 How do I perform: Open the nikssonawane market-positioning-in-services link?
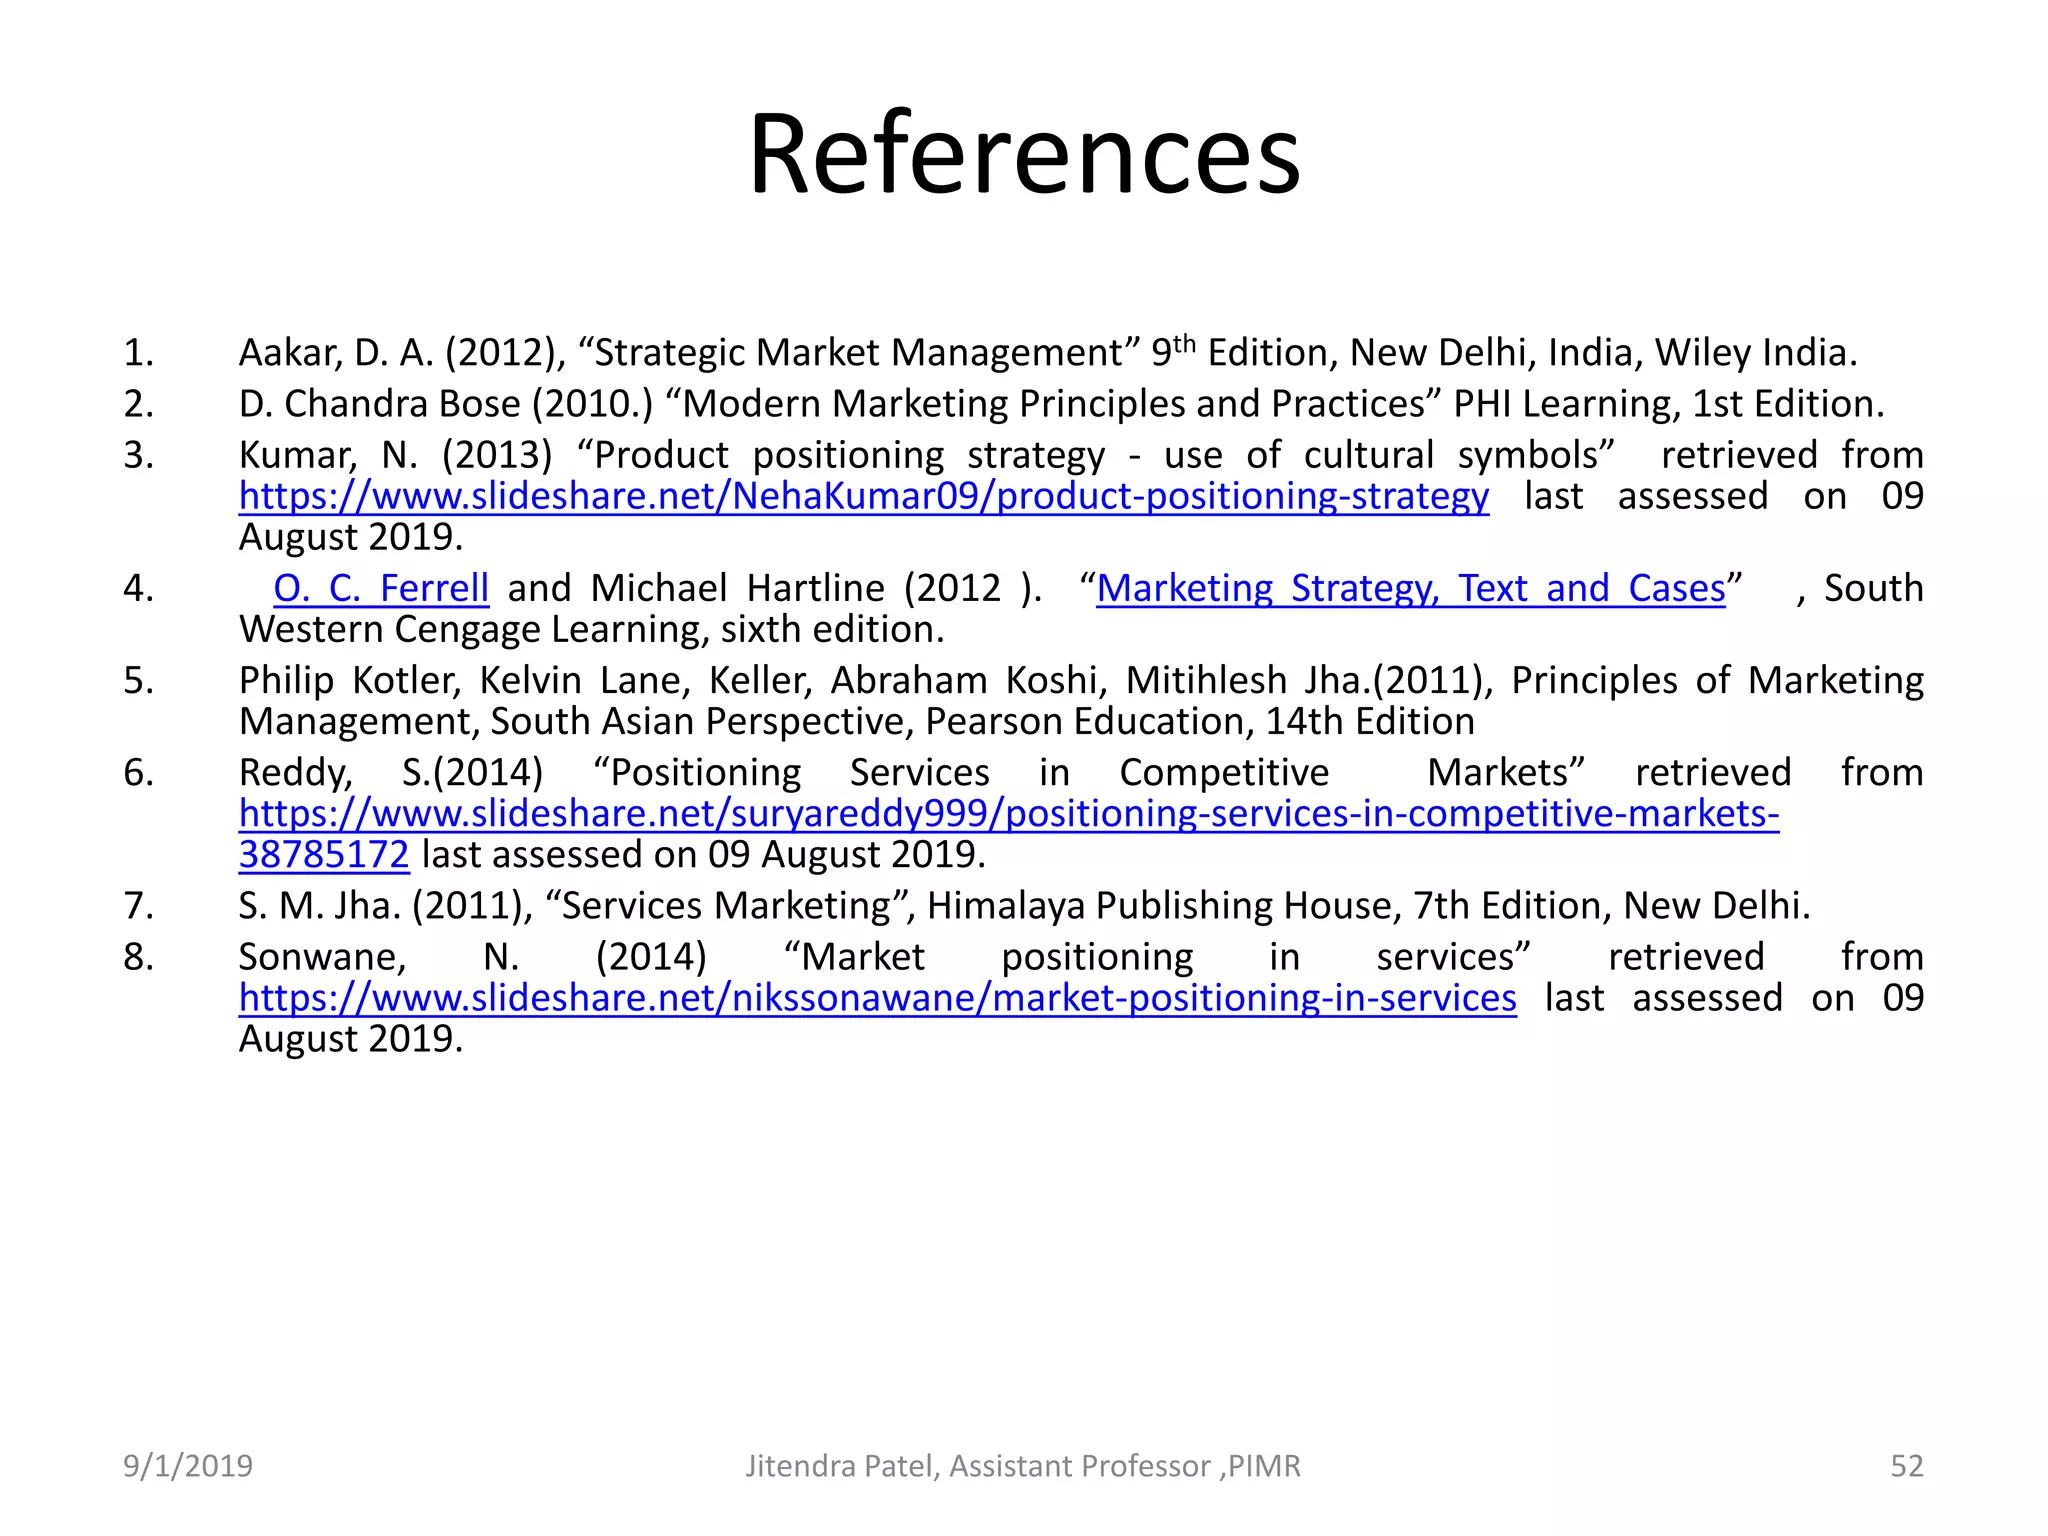click(x=877, y=998)
